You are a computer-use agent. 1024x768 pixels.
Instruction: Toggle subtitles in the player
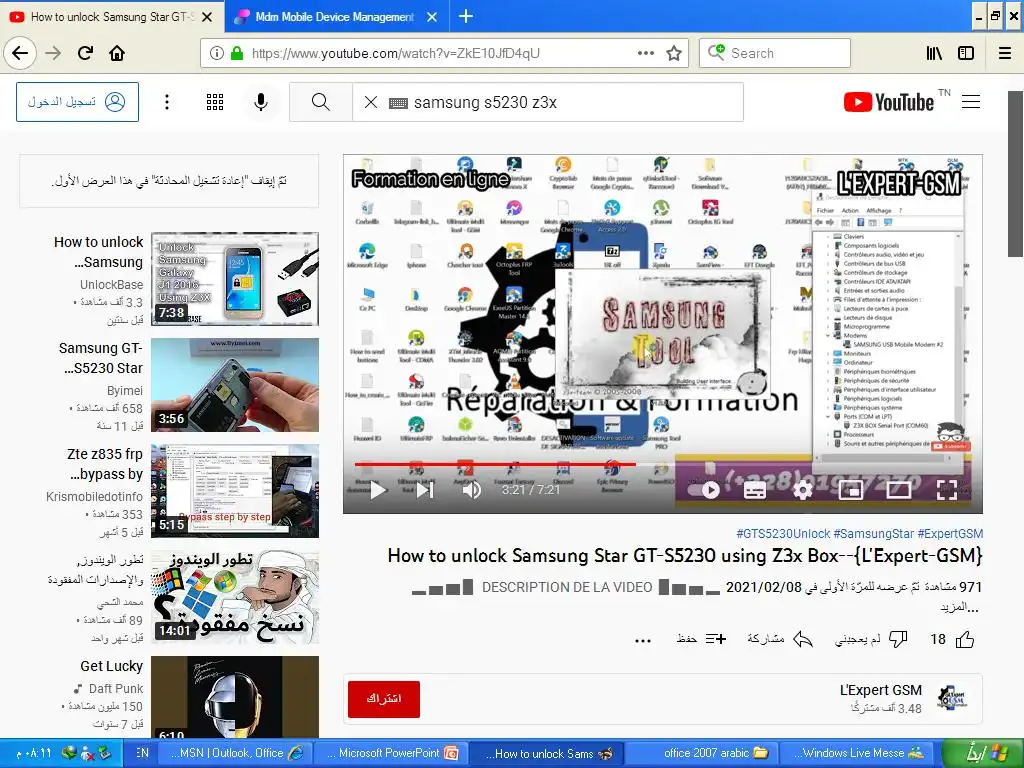pos(755,490)
